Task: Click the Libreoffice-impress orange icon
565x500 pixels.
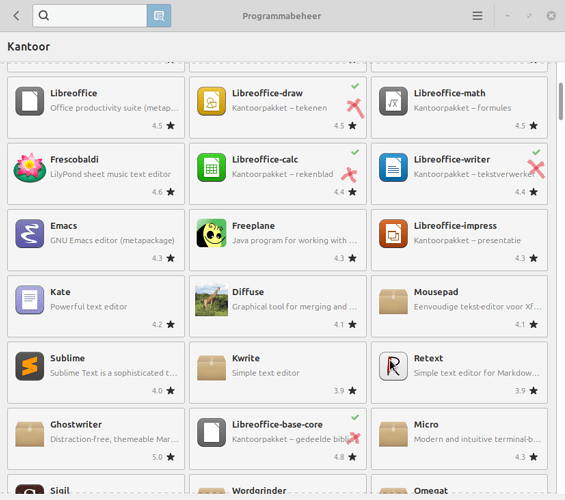Action: tap(393, 233)
